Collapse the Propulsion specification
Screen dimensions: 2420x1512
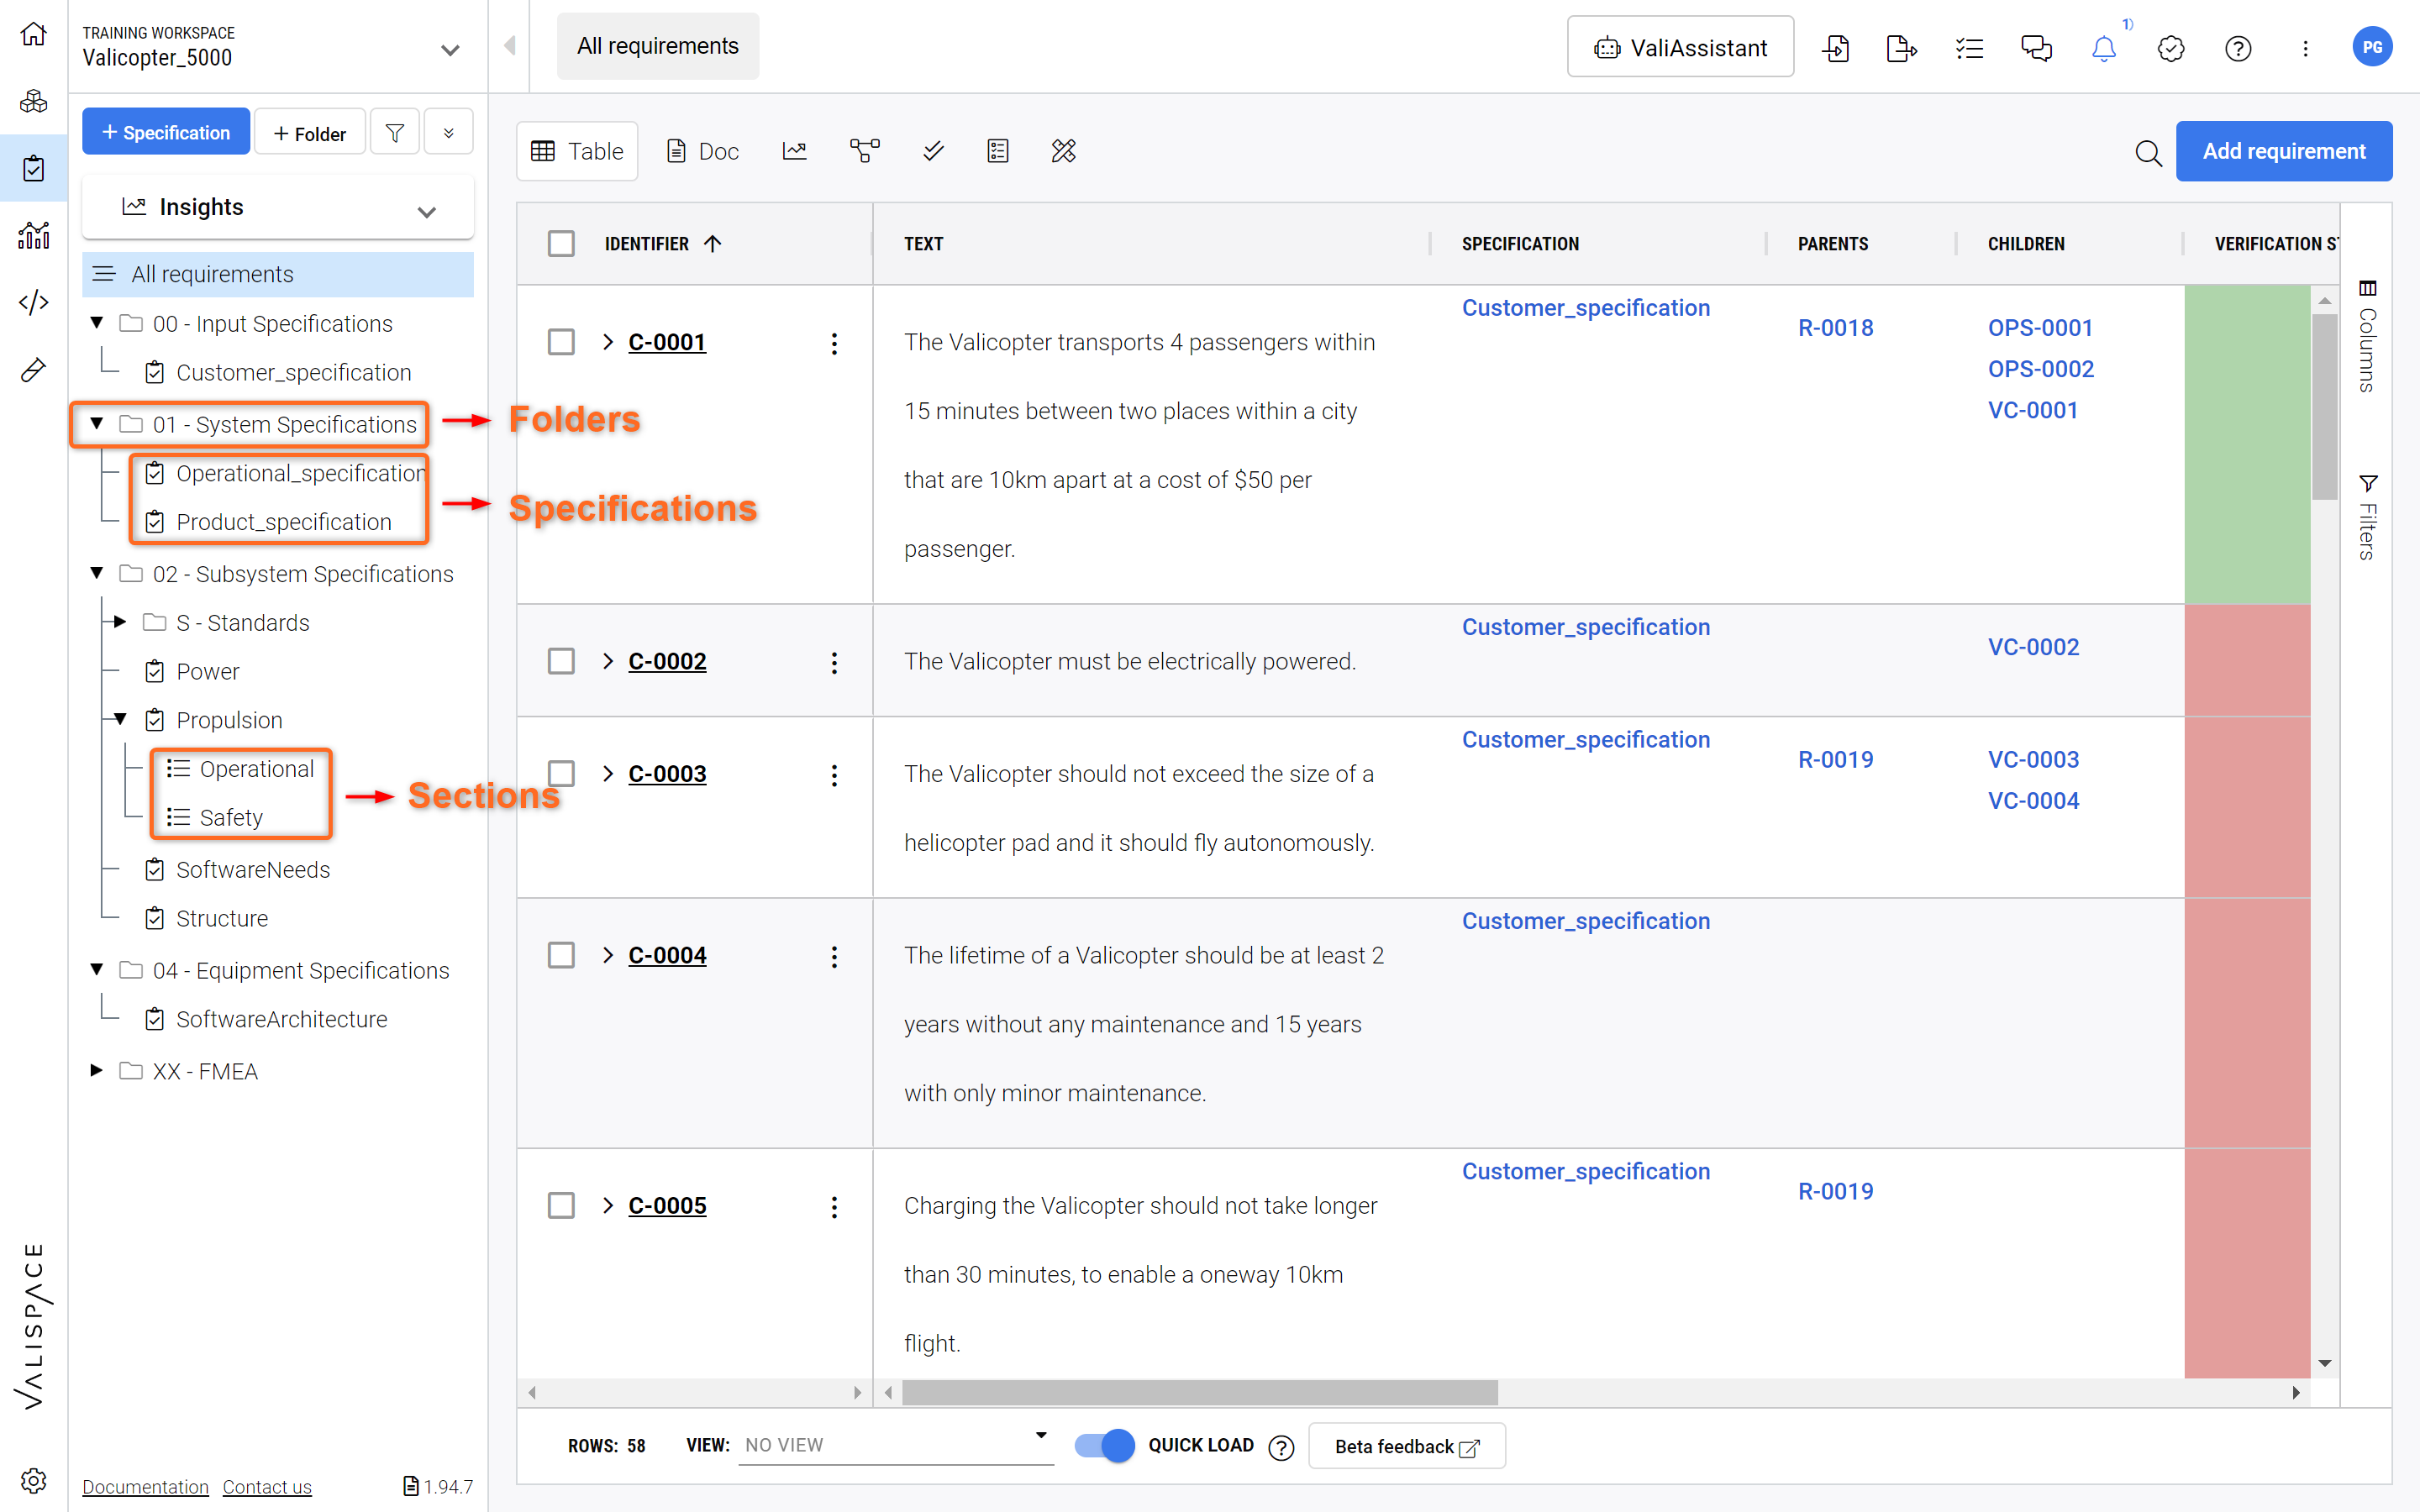coord(120,719)
